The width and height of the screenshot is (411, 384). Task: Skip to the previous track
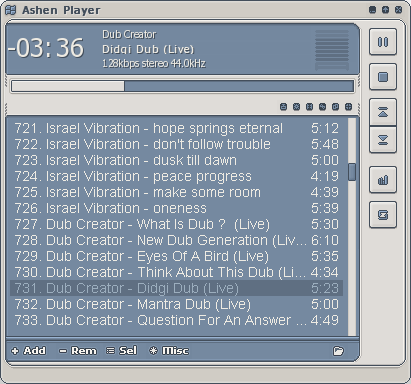[x=383, y=112]
